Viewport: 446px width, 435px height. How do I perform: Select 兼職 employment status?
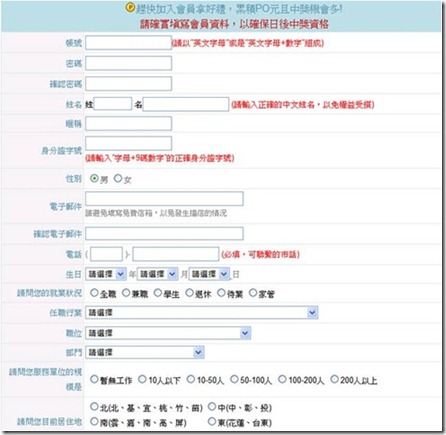pos(126,293)
